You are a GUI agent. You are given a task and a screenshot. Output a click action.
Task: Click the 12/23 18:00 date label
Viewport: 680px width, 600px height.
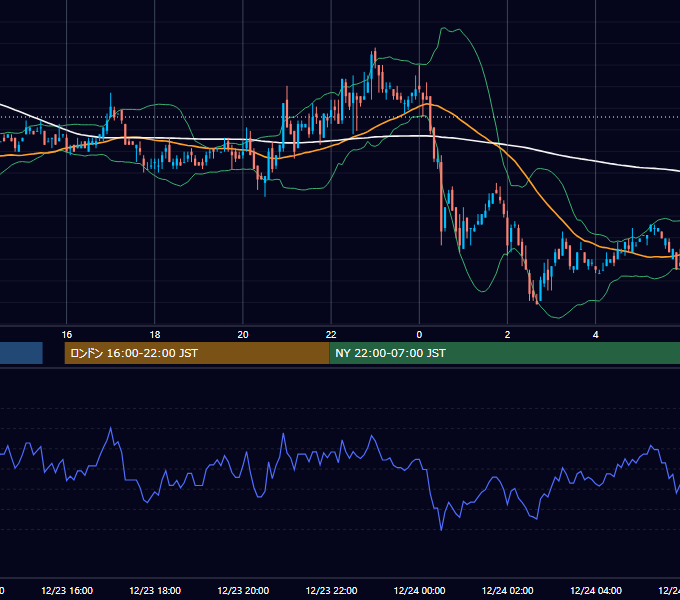pos(155,590)
